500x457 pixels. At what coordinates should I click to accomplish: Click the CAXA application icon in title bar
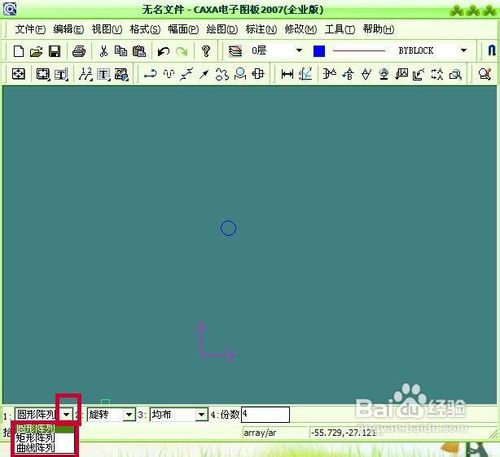click(x=10, y=9)
